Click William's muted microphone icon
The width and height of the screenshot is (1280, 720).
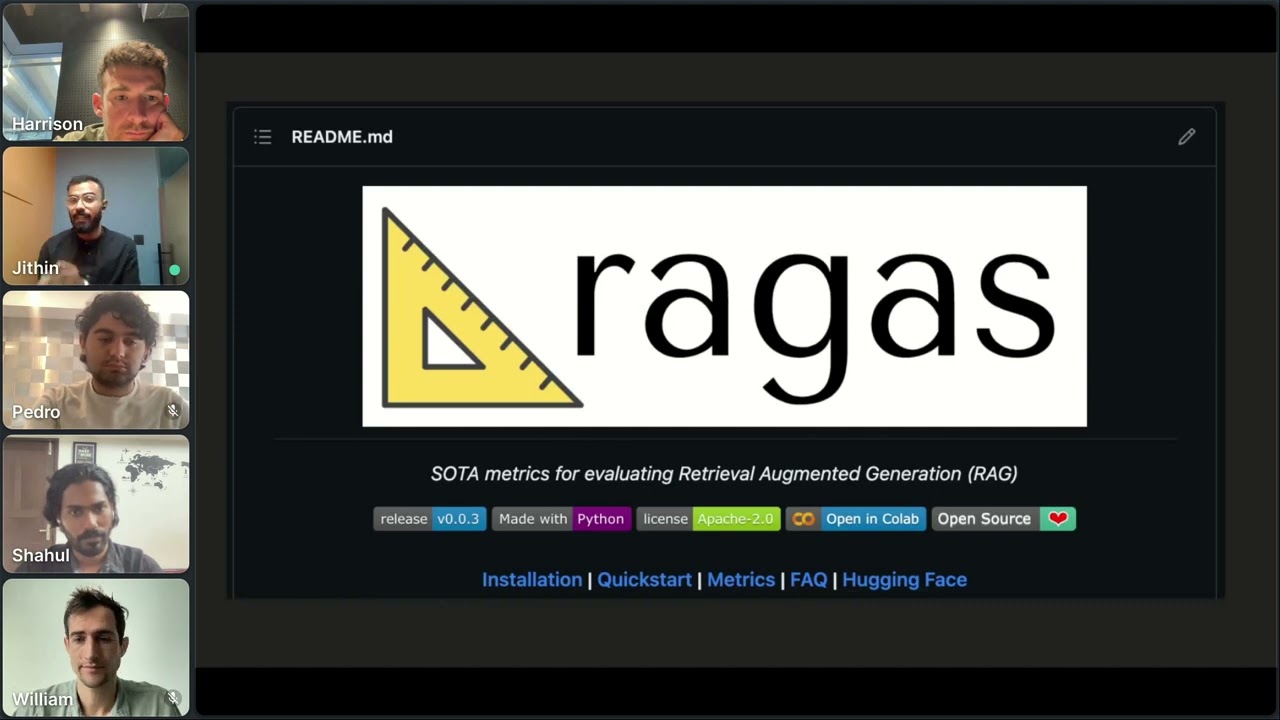tap(173, 698)
